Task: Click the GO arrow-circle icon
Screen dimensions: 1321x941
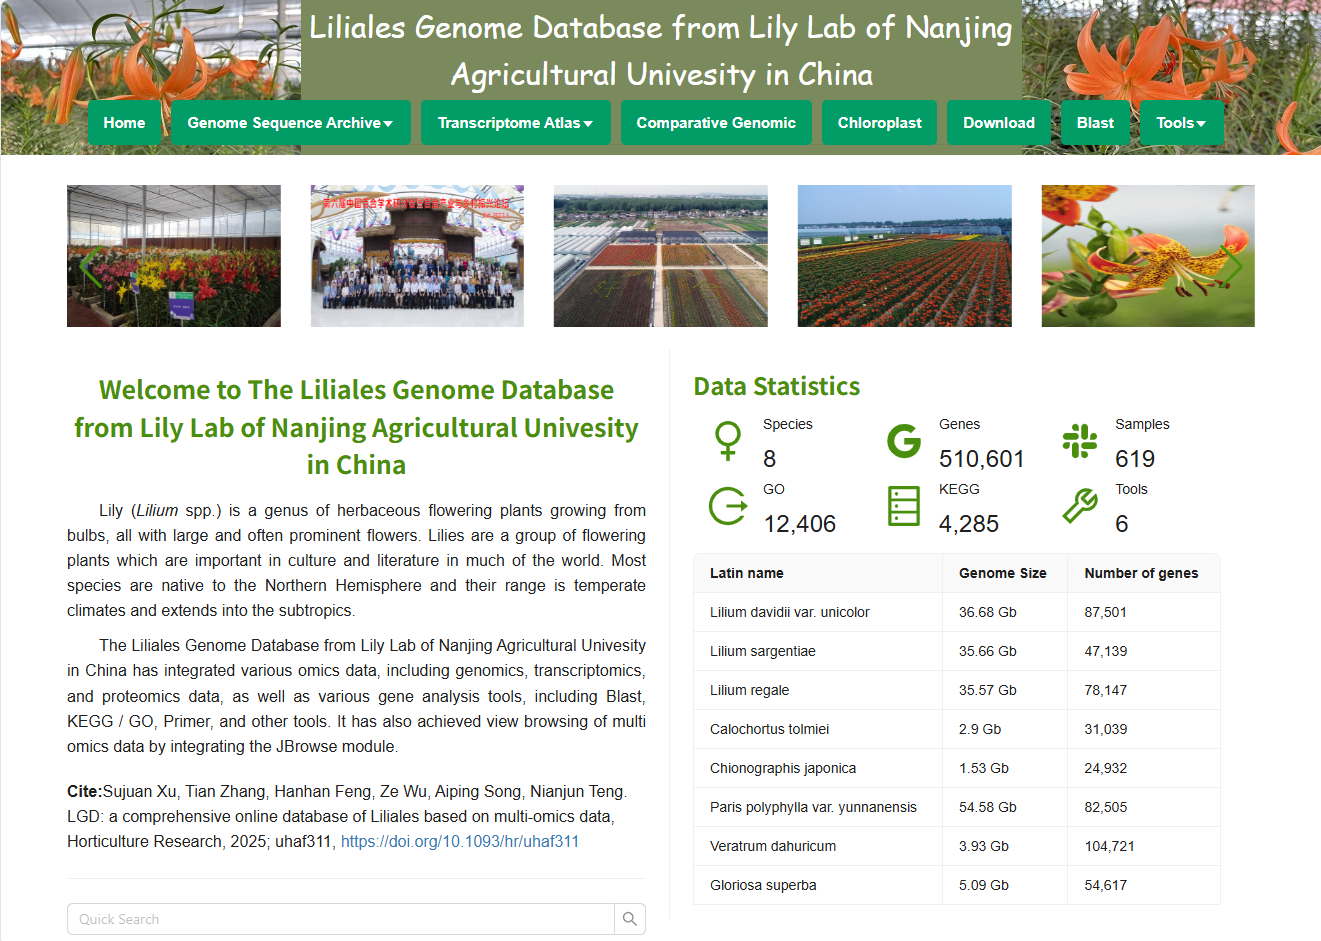Action: pyautogui.click(x=728, y=506)
